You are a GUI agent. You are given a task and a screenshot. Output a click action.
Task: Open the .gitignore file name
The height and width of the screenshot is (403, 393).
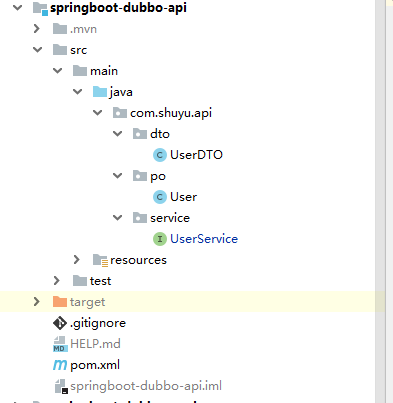coord(98,323)
